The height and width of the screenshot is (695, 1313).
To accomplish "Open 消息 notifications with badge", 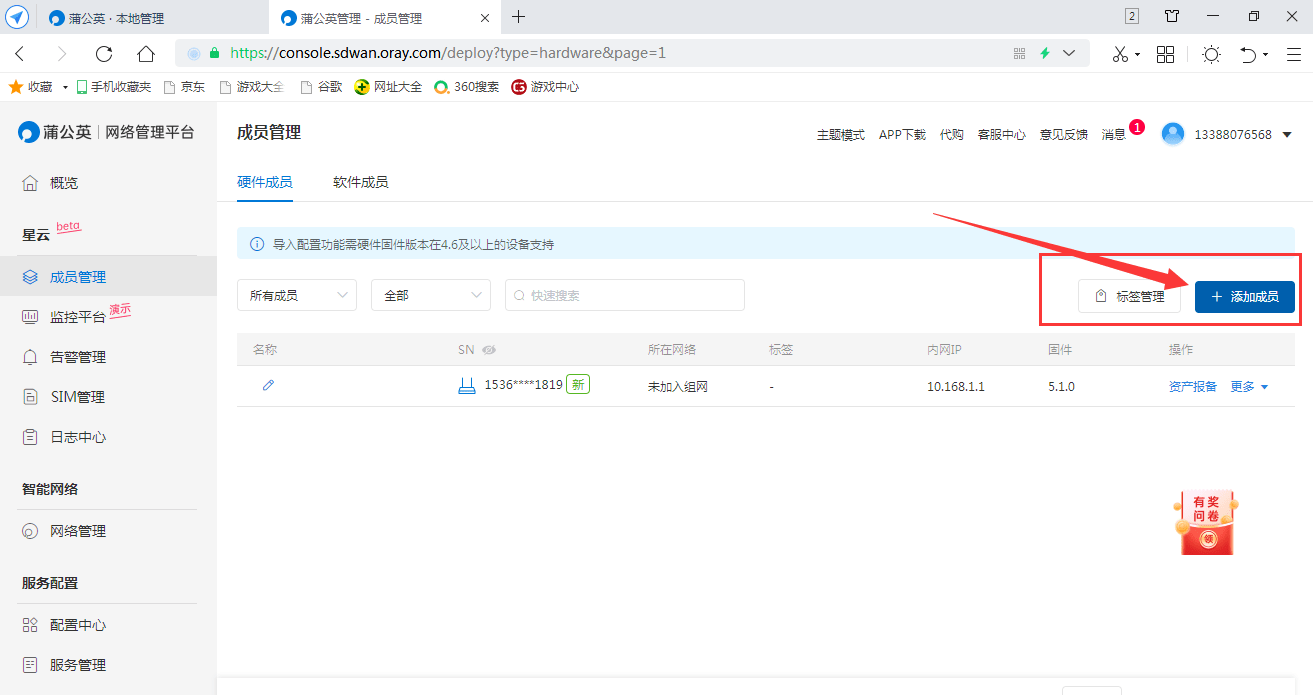I will coord(1115,135).
